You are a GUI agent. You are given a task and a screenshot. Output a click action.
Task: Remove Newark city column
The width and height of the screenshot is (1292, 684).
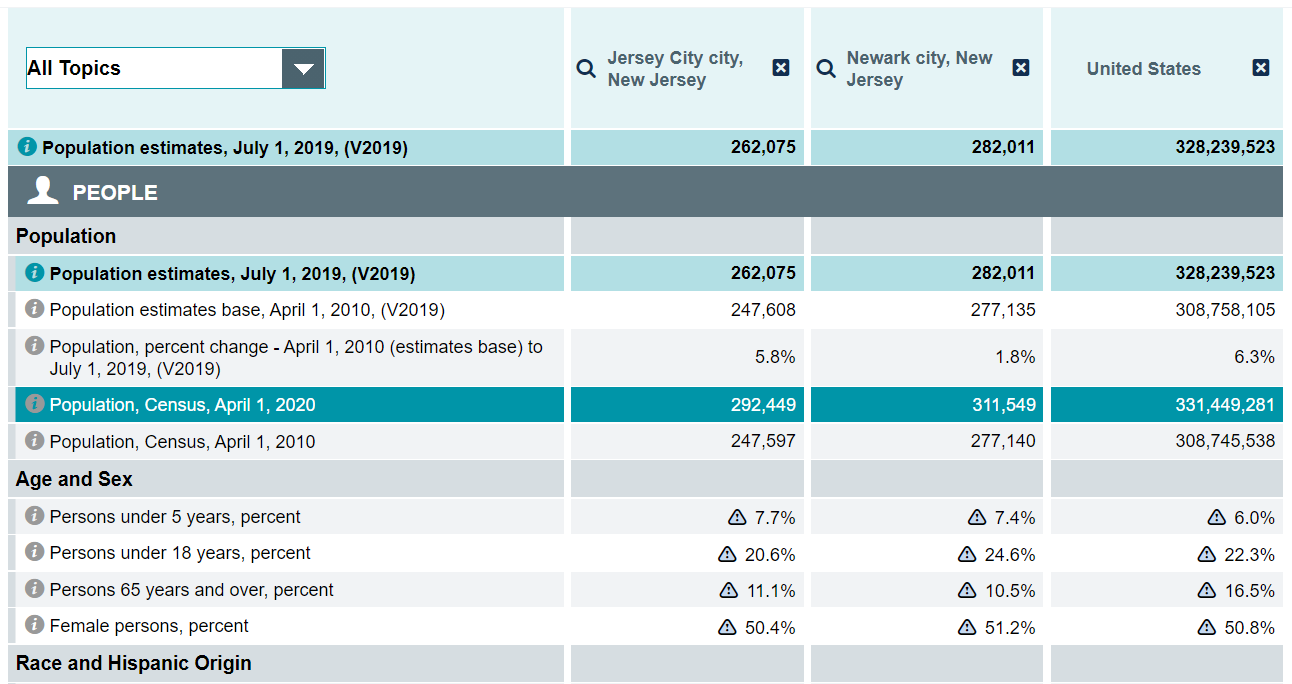click(x=1021, y=67)
